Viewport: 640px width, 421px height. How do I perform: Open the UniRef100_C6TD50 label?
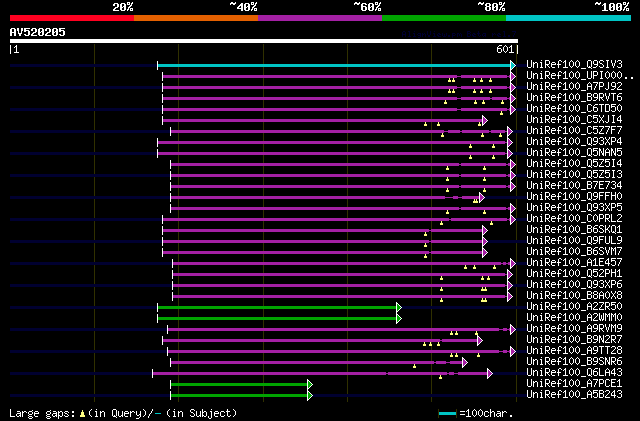574,109
